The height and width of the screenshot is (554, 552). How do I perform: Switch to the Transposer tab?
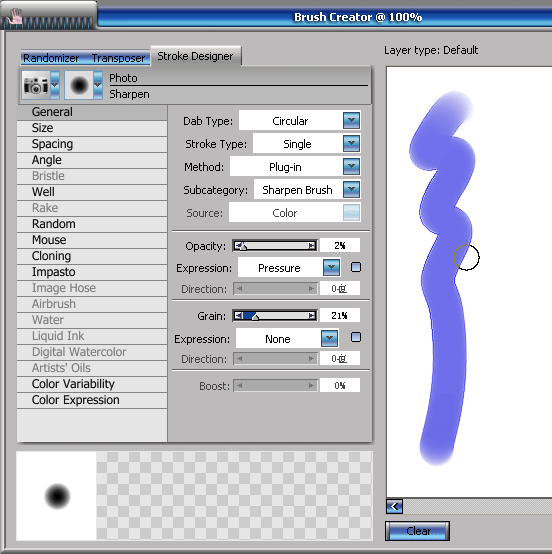(118, 58)
